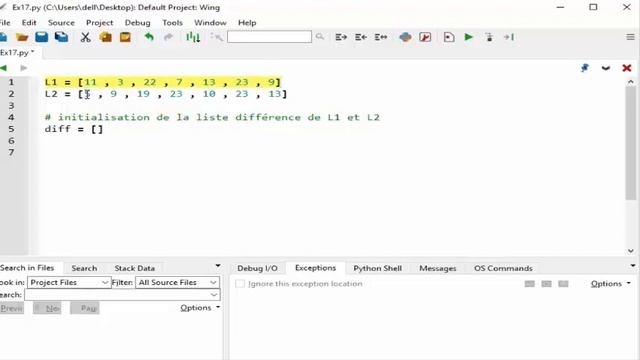Click the indent lines icon
Screen dimensions: 640x360
point(341,37)
